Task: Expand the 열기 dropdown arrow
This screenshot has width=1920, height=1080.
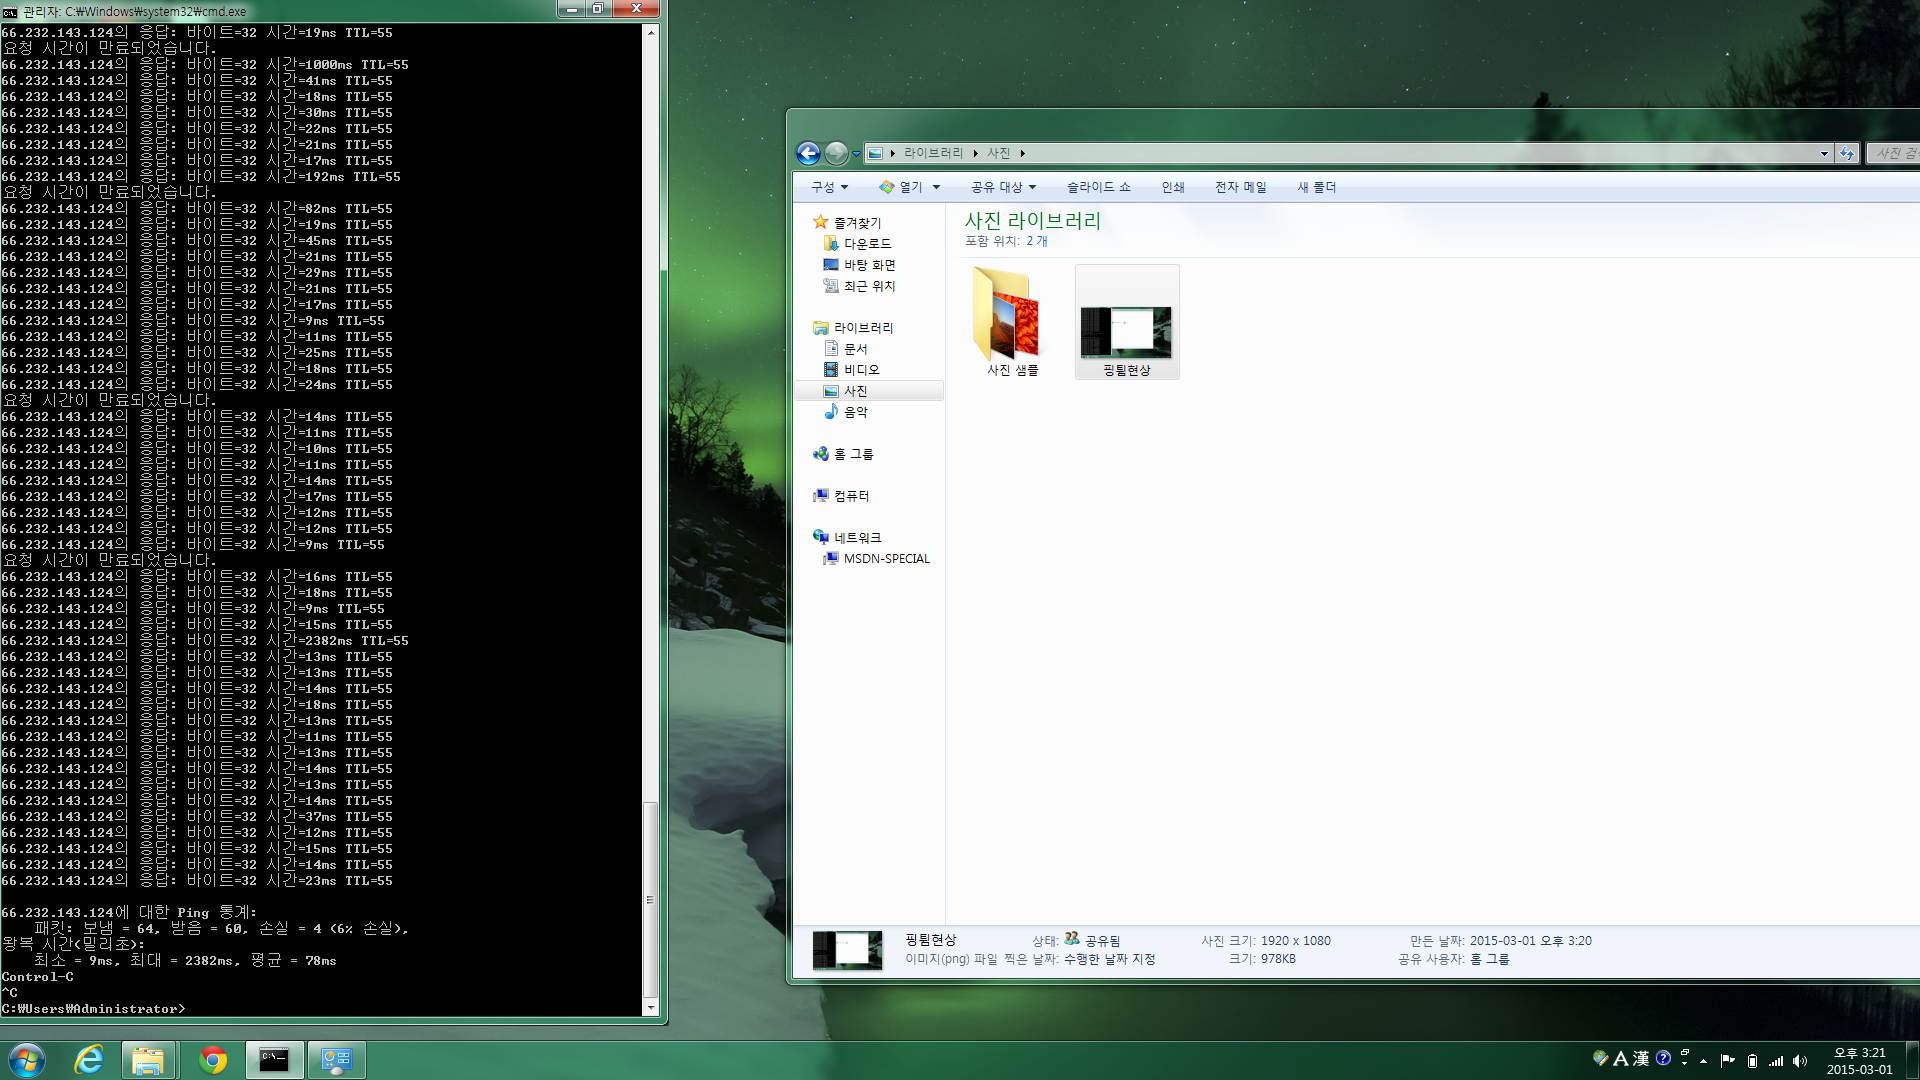Action: tap(937, 187)
